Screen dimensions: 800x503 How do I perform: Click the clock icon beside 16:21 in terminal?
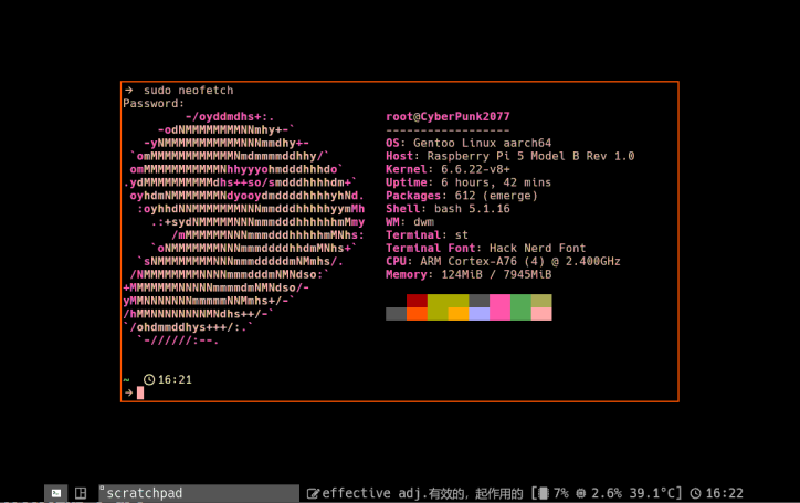pyautogui.click(x=149, y=380)
